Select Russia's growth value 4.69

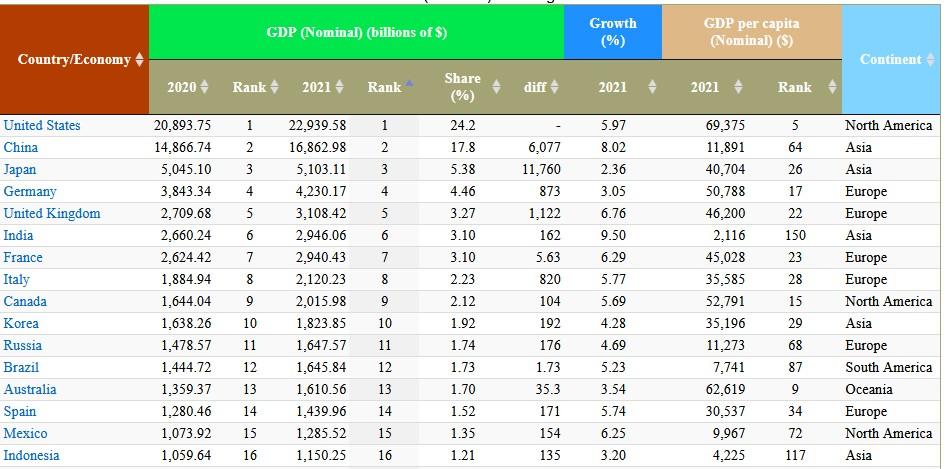(613, 345)
